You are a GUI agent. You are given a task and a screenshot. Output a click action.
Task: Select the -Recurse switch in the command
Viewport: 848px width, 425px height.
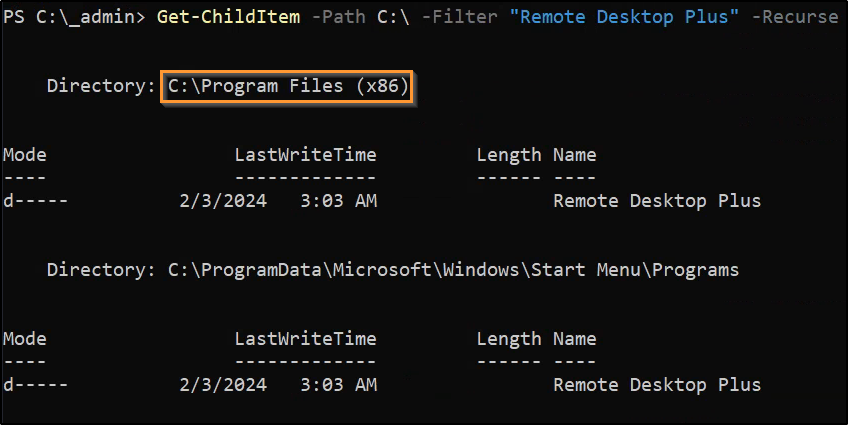tap(794, 18)
